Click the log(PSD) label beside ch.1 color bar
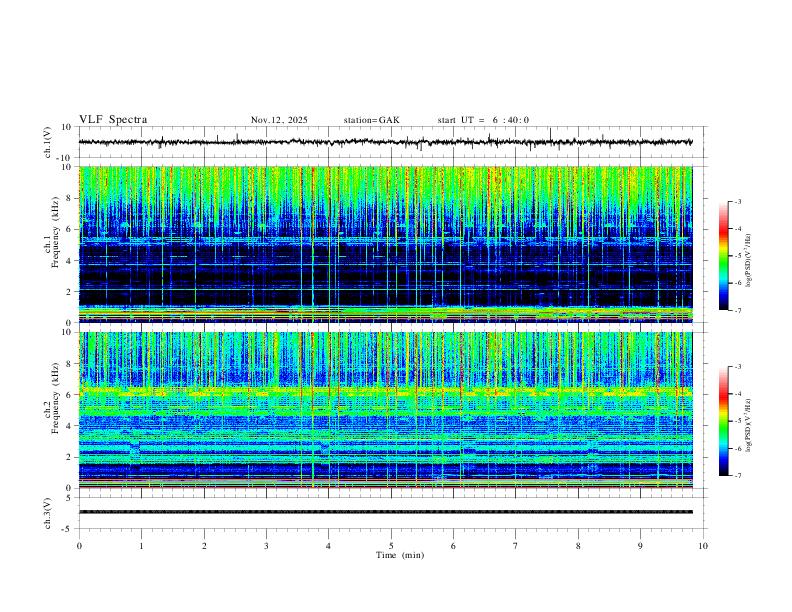 (749, 261)
